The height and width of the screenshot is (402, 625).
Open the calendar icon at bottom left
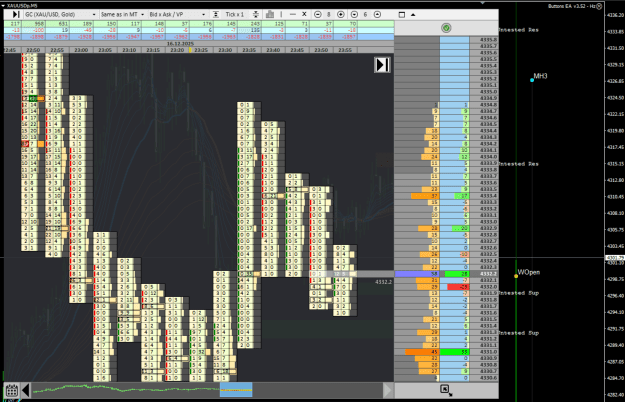tap(12, 390)
